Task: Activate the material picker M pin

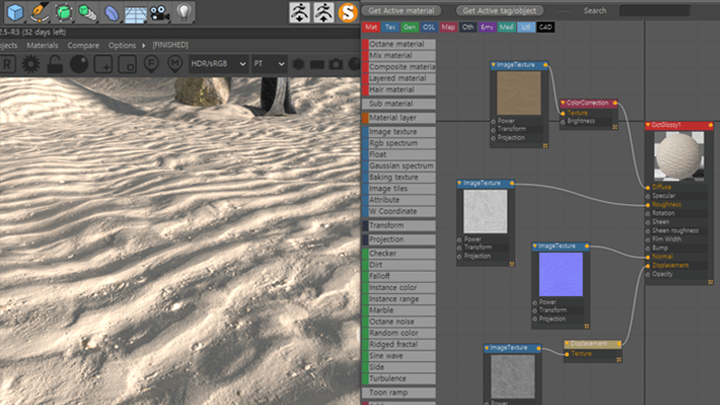Action: pos(175,64)
